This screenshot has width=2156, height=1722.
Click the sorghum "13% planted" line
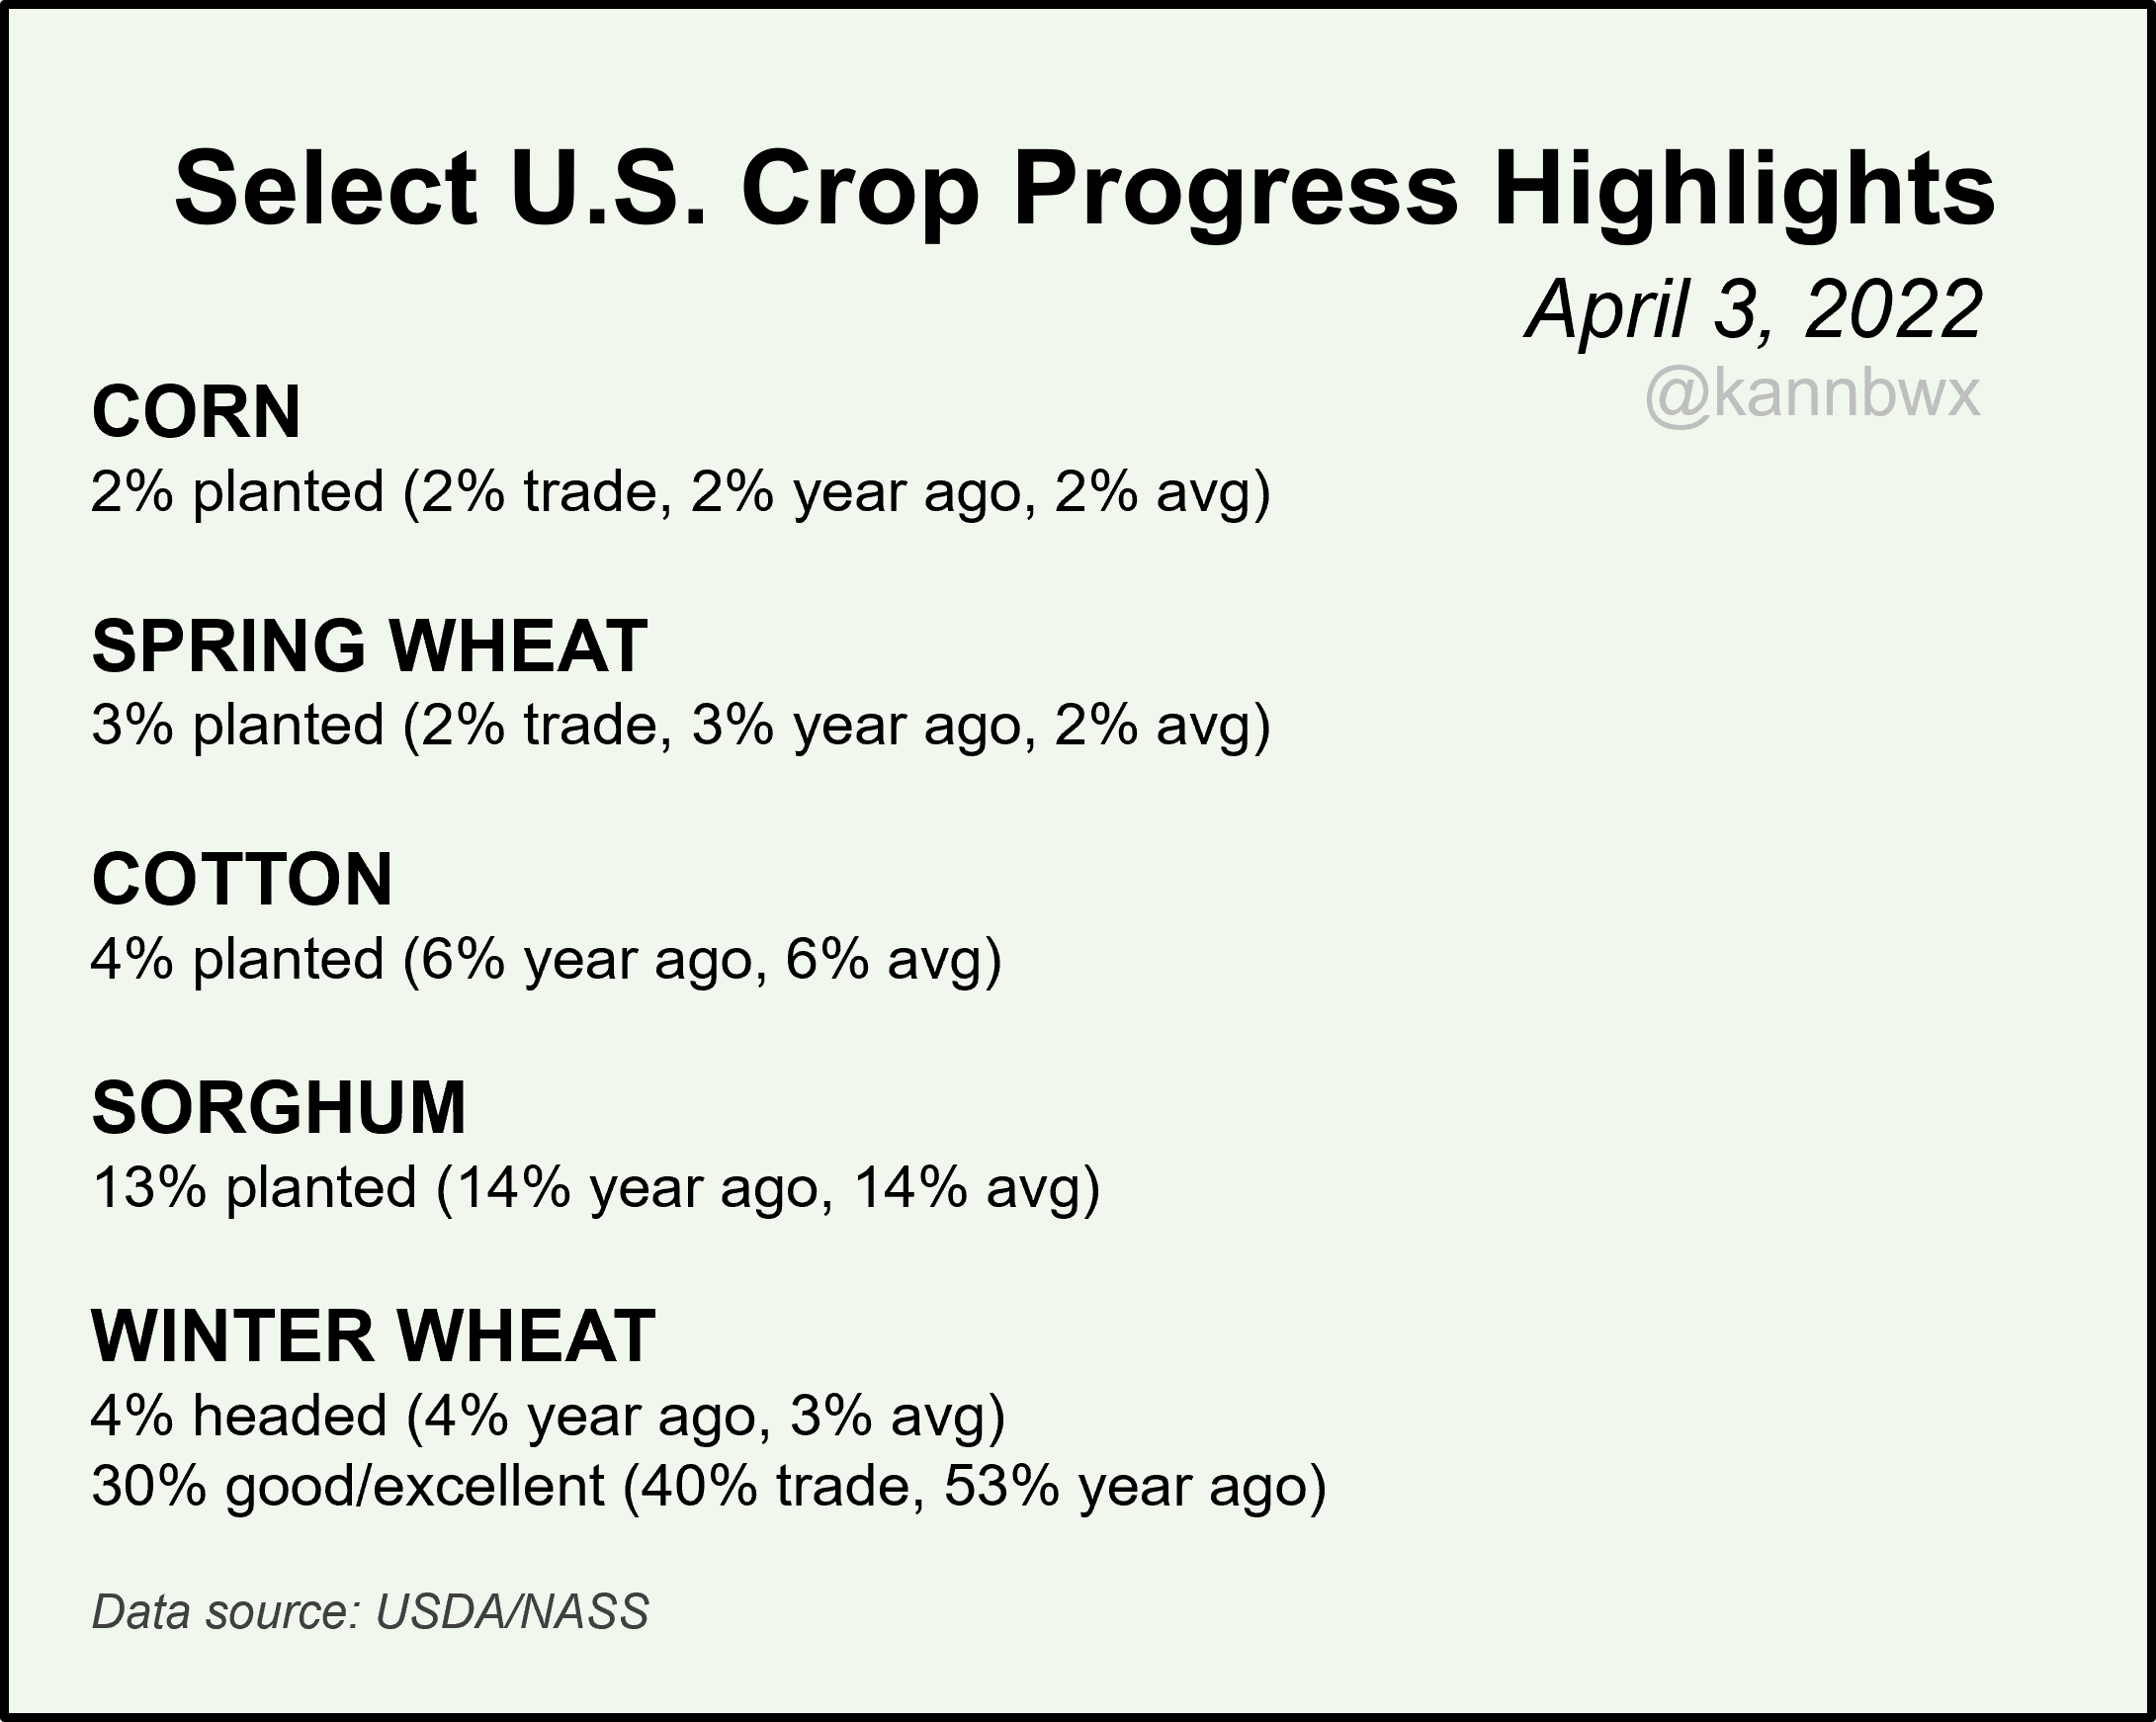click(x=596, y=1188)
